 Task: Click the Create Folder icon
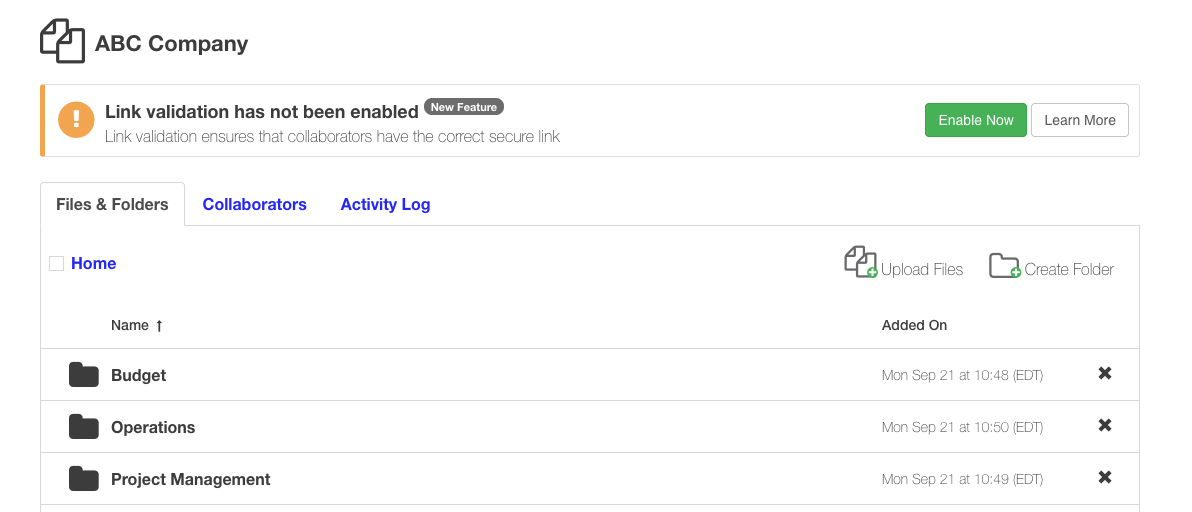click(1004, 266)
